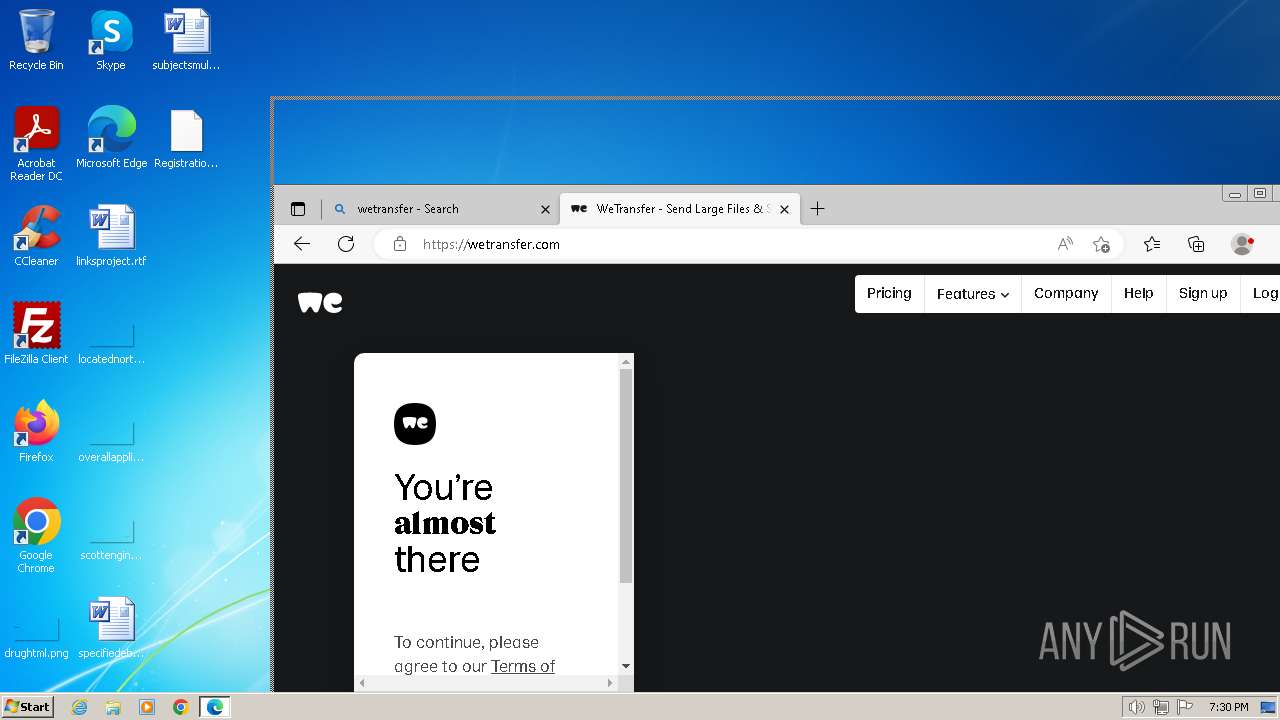Switch to Edge taskbar button
The width and height of the screenshot is (1280, 720).
pos(215,707)
